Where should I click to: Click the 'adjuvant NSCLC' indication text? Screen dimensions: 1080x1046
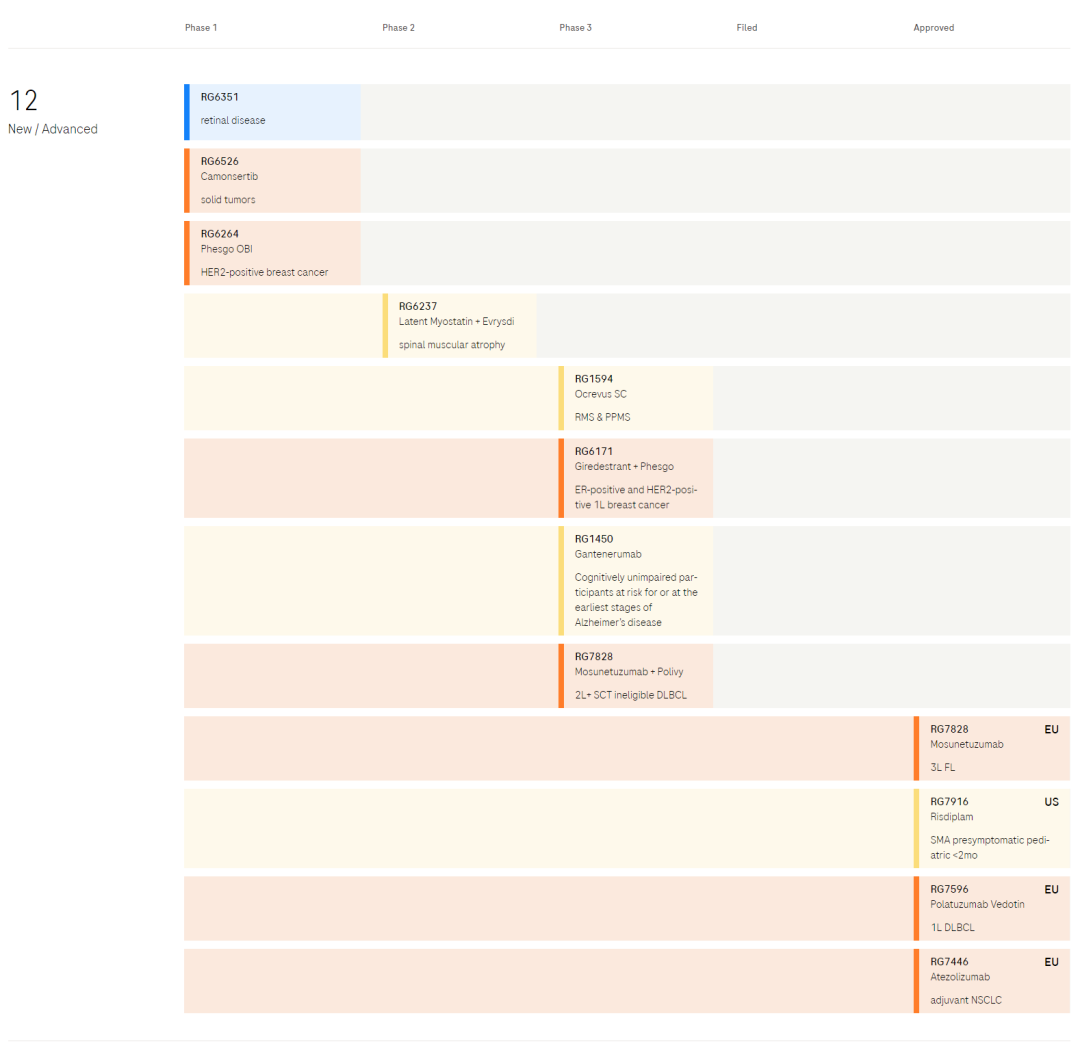pyautogui.click(x=966, y=1000)
